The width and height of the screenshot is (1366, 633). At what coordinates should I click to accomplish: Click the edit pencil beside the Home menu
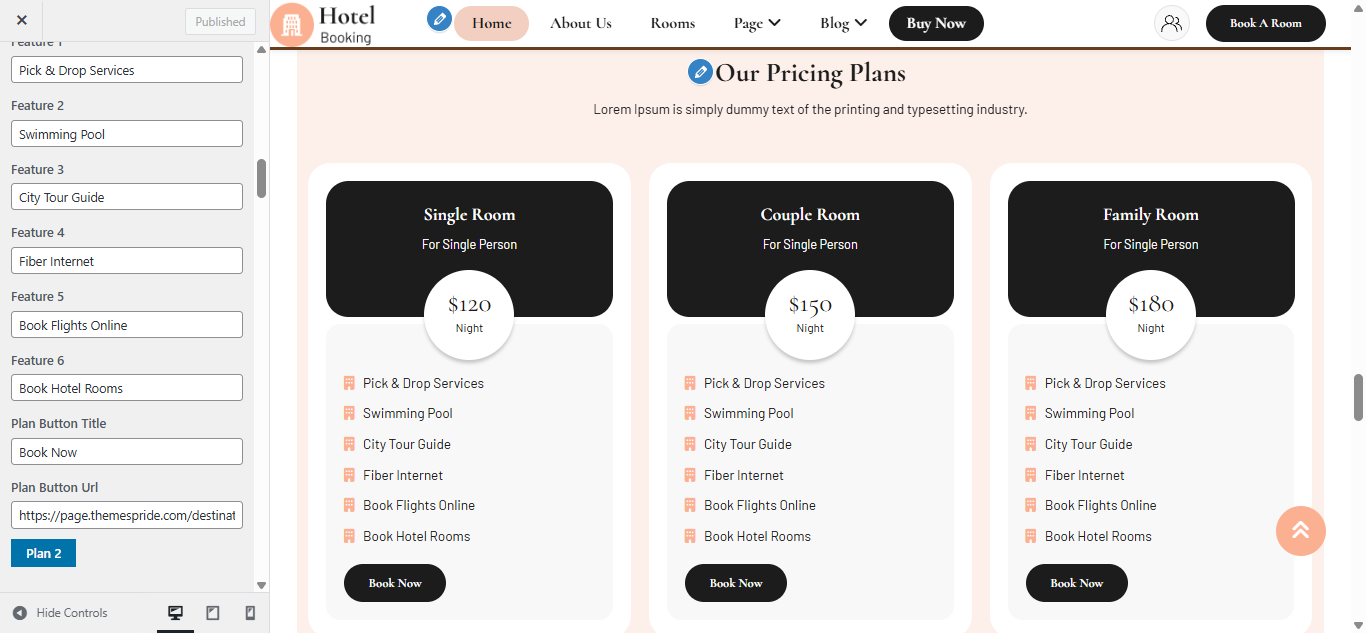tap(439, 19)
